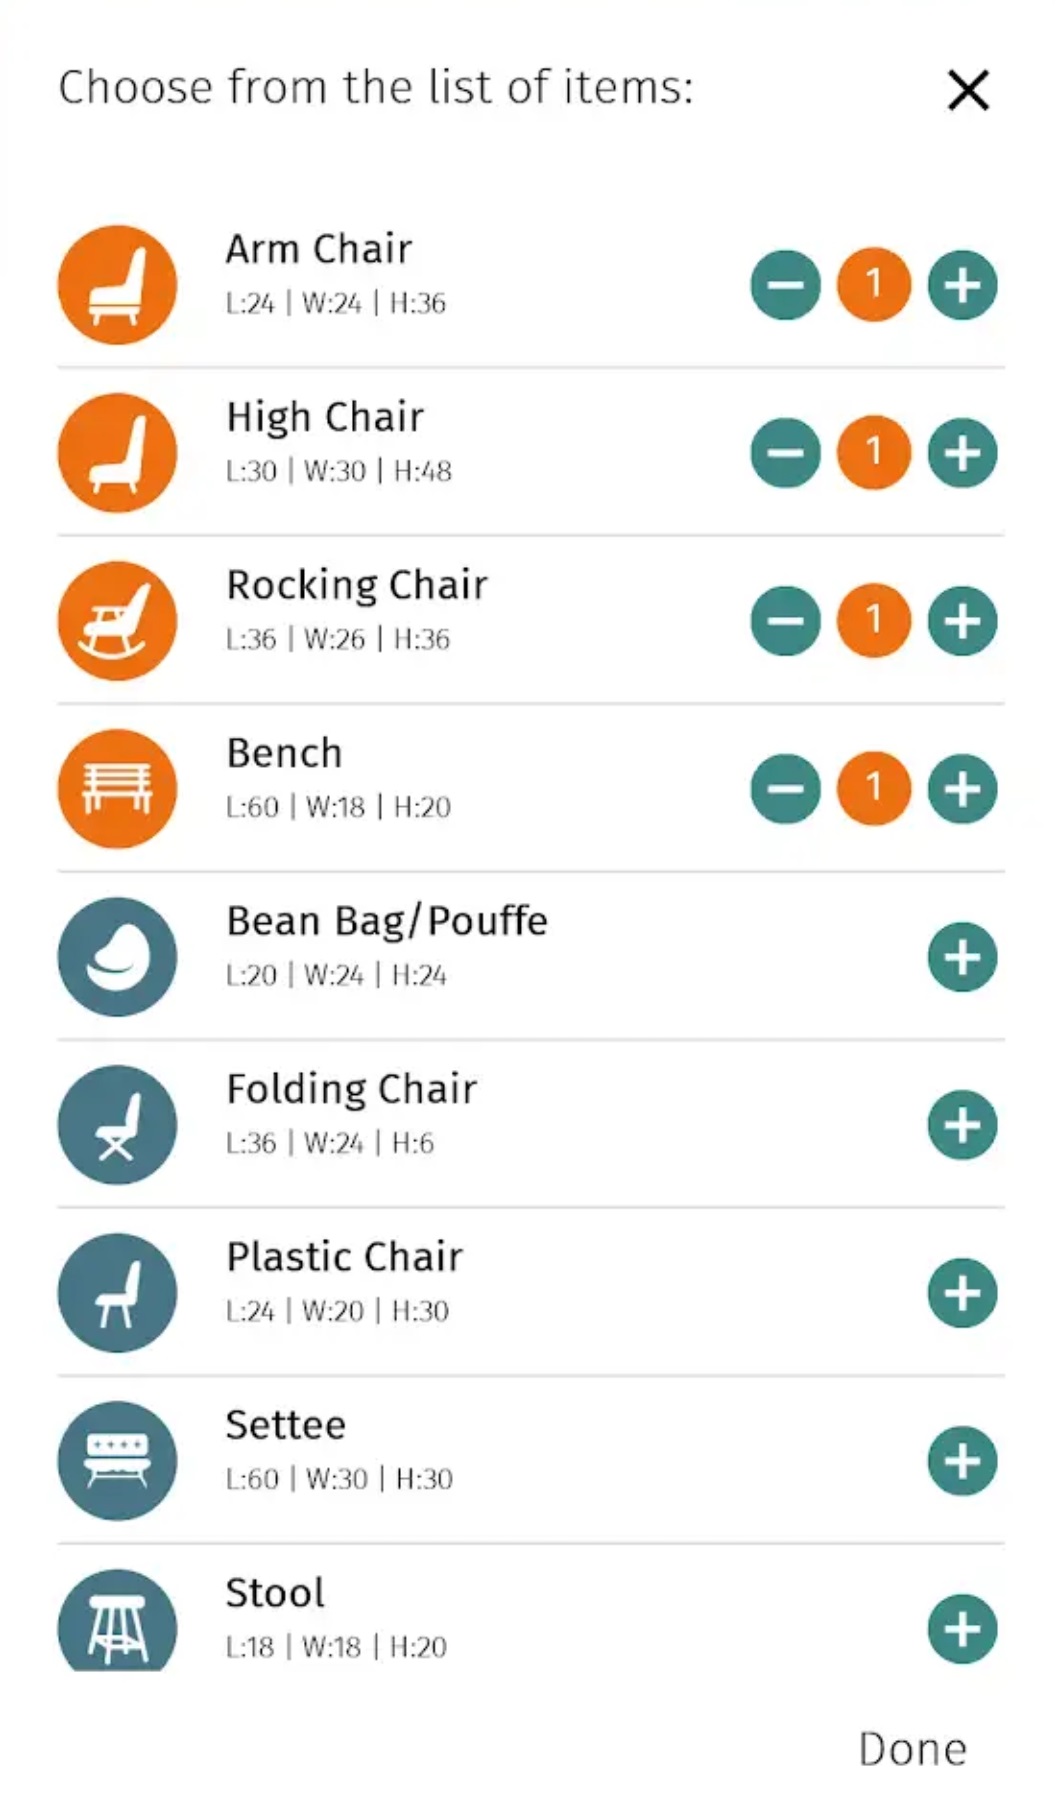
Task: Tap the Settee icon
Action: click(118, 1461)
